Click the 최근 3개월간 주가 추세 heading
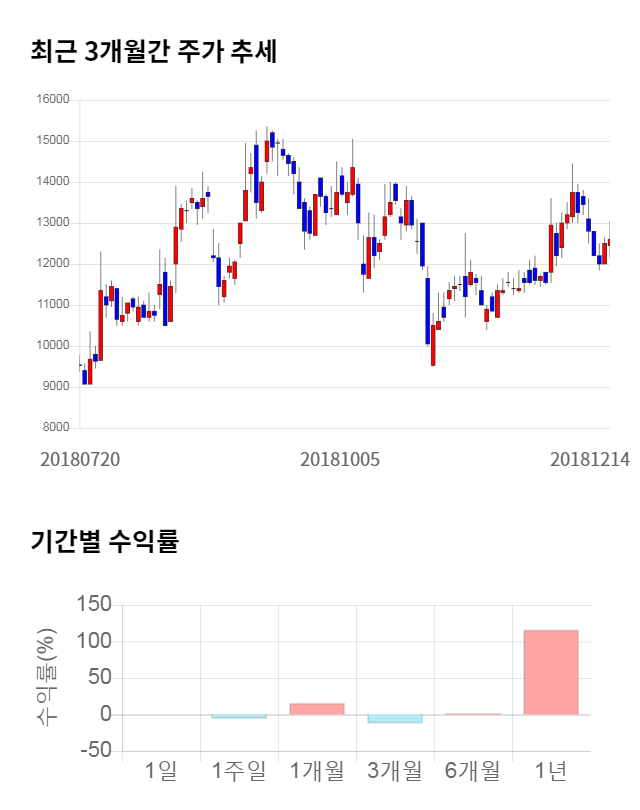640x810 pixels. pyautogui.click(x=154, y=51)
